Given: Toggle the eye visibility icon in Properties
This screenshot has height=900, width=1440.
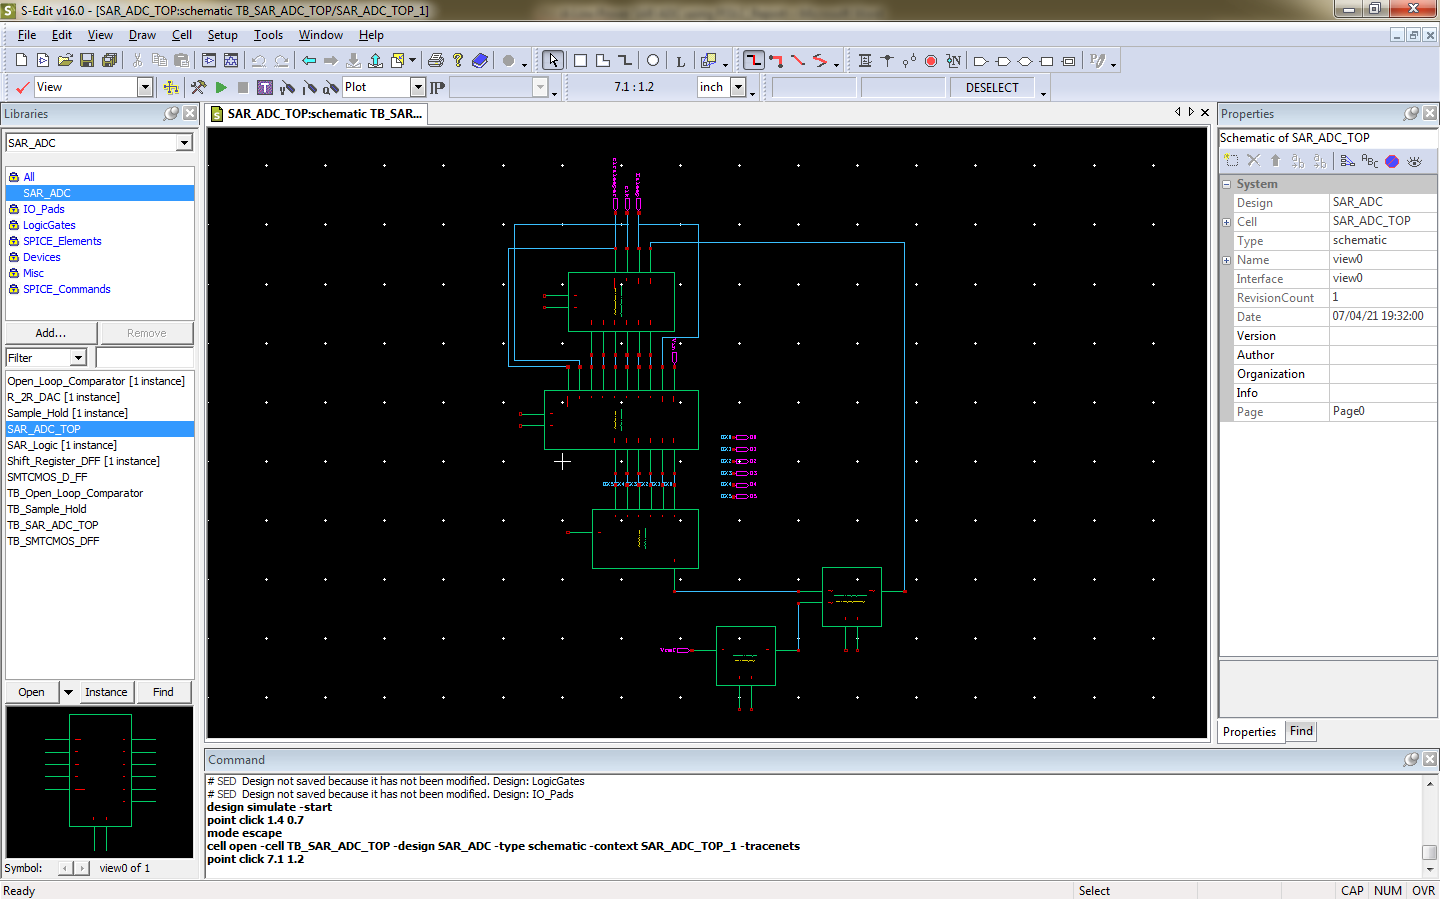Looking at the screenshot, I should [x=1414, y=161].
